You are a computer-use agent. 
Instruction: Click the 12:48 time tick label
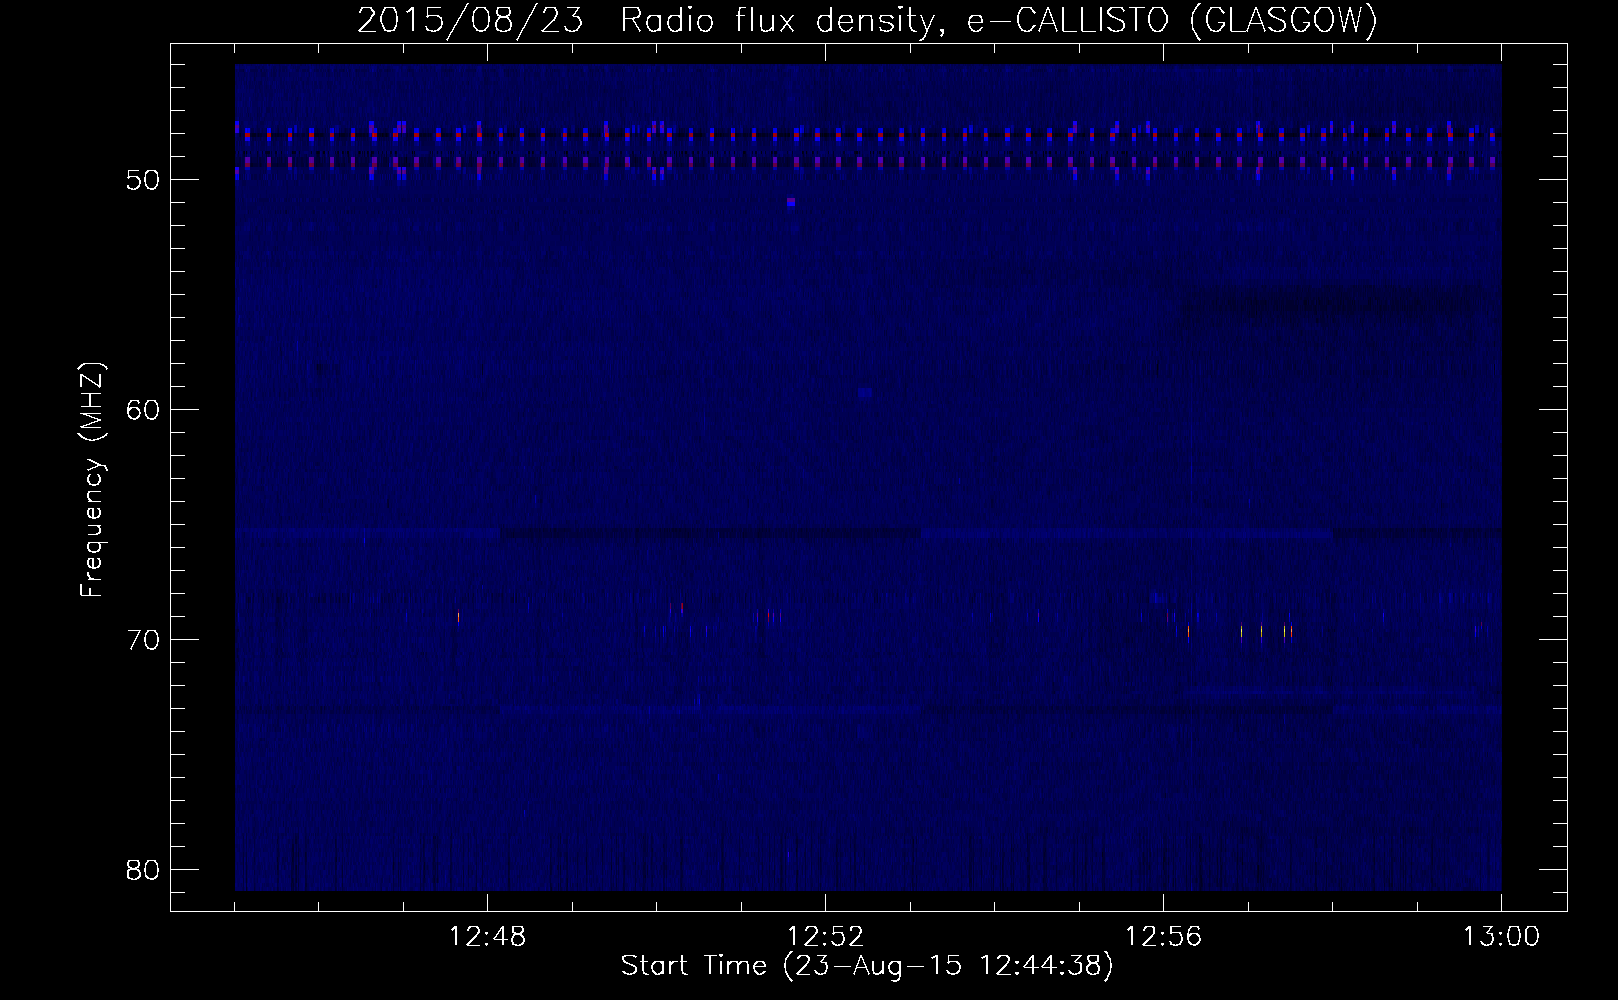(x=487, y=937)
